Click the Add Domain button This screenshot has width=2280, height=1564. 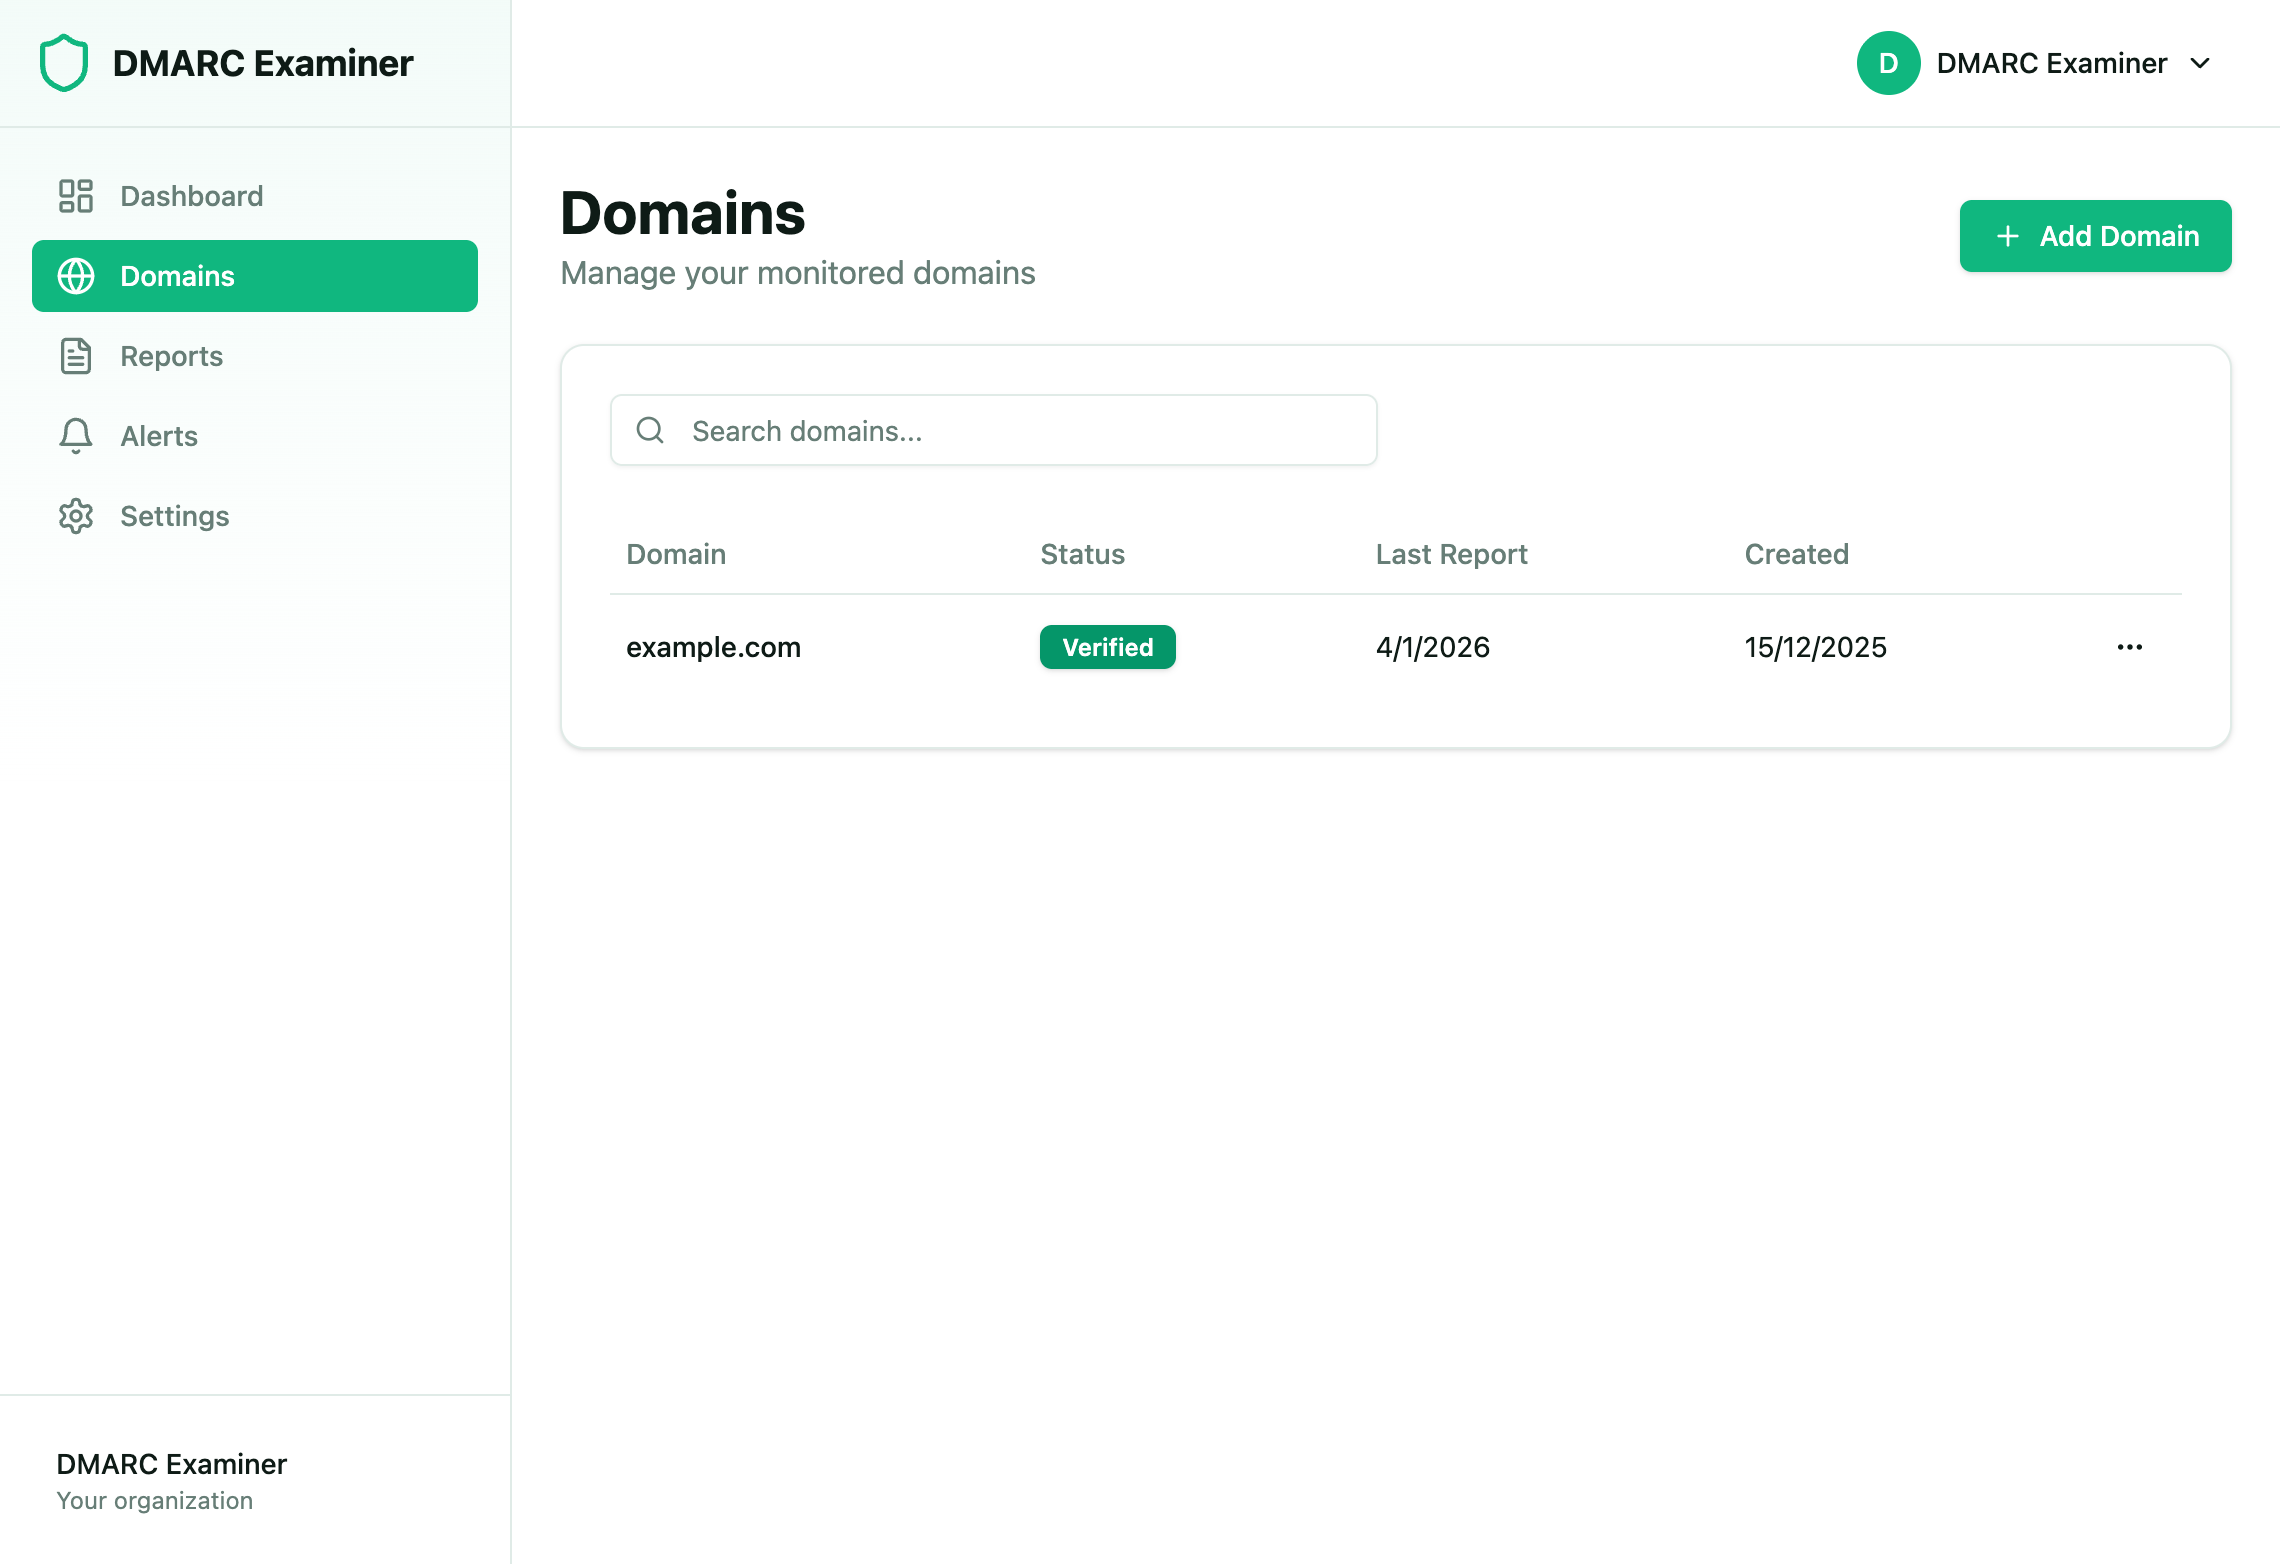tap(2095, 236)
